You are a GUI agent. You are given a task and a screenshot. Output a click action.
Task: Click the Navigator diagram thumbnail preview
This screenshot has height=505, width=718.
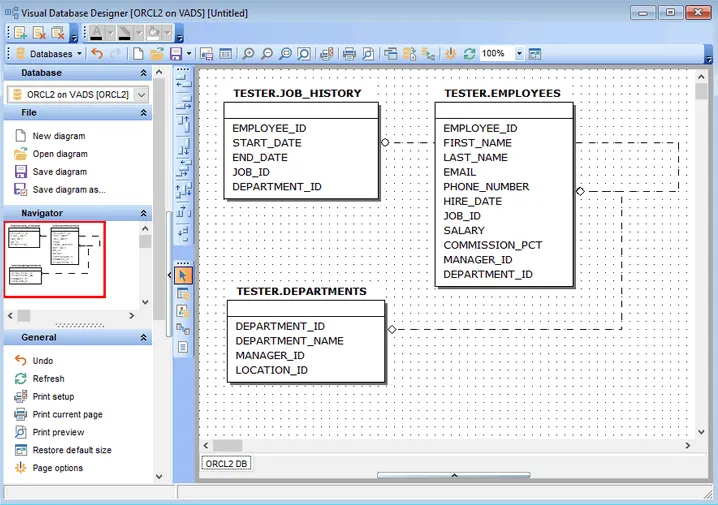coord(55,260)
